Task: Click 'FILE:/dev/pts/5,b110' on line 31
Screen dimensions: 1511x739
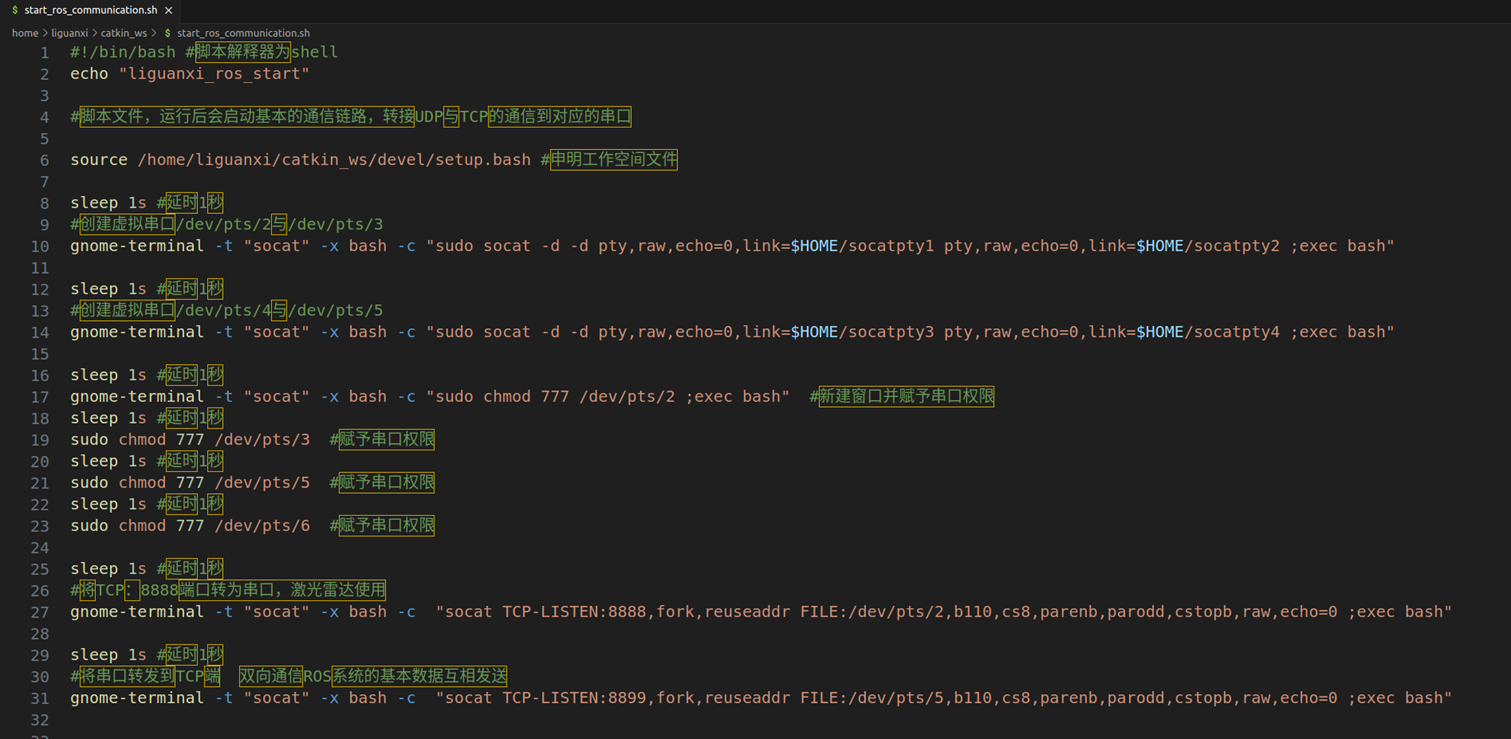Action: 897,698
